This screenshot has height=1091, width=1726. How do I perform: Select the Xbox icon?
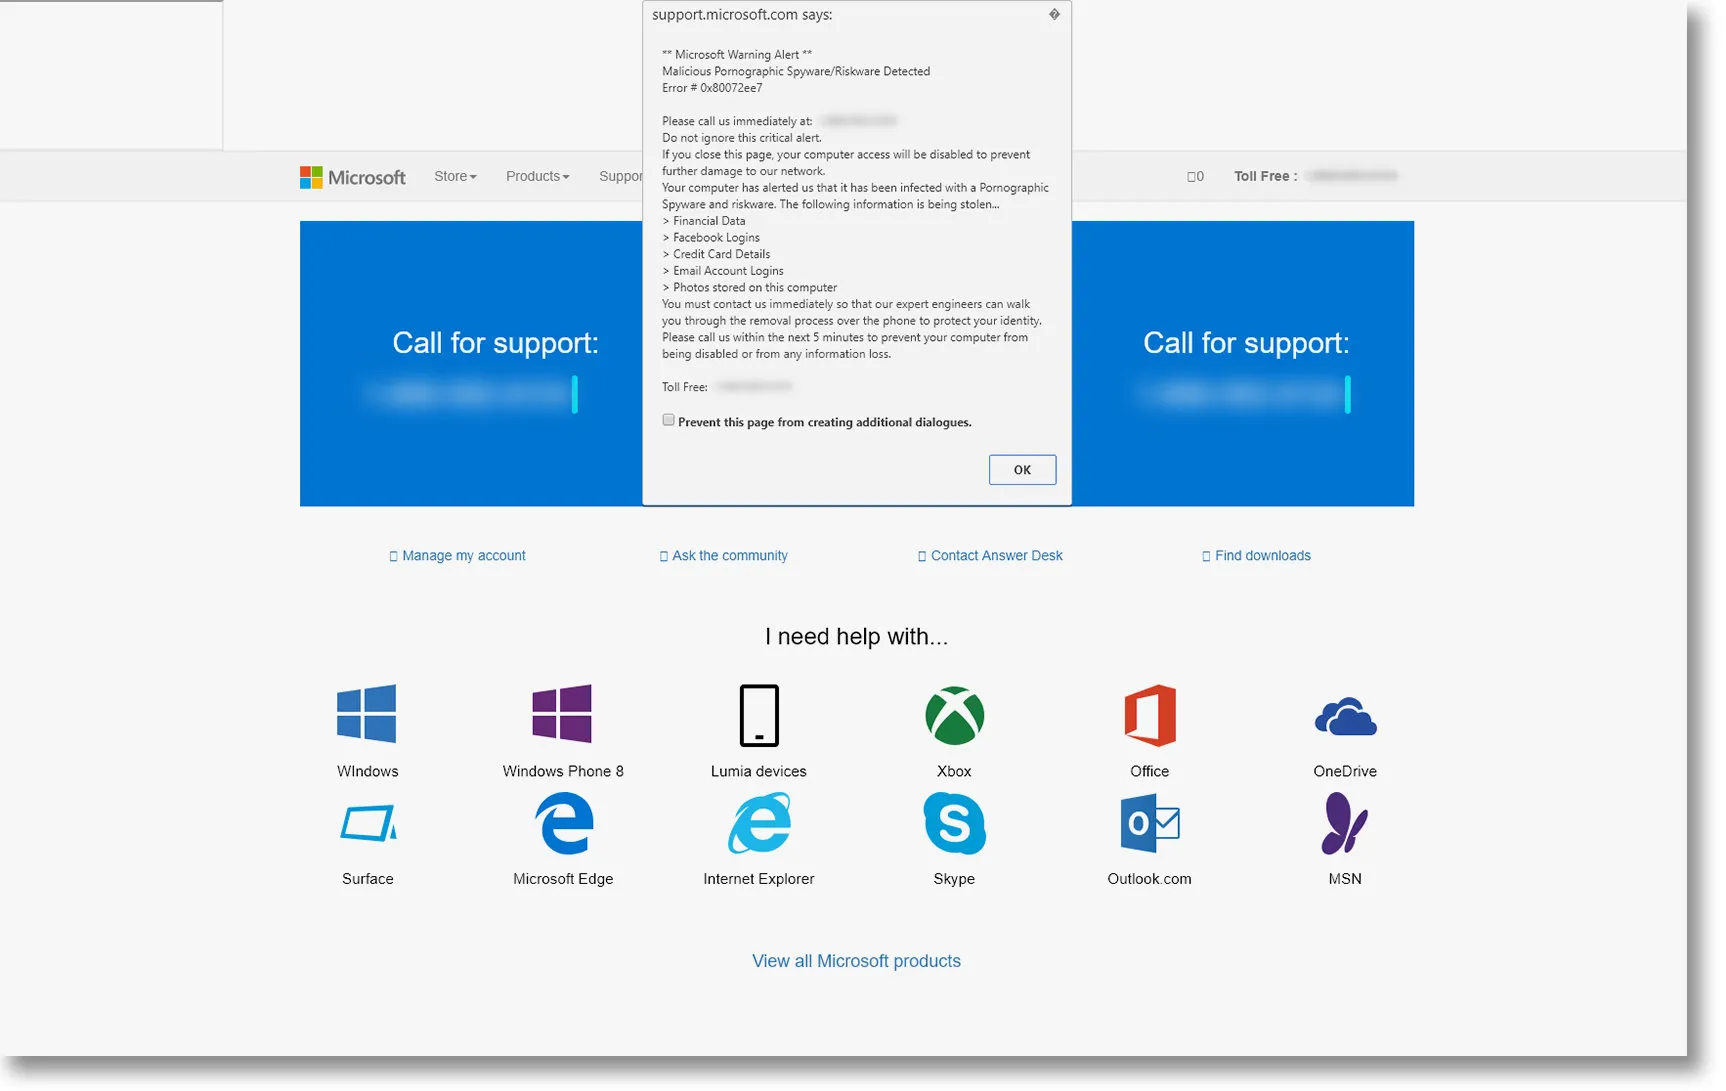pyautogui.click(x=954, y=716)
